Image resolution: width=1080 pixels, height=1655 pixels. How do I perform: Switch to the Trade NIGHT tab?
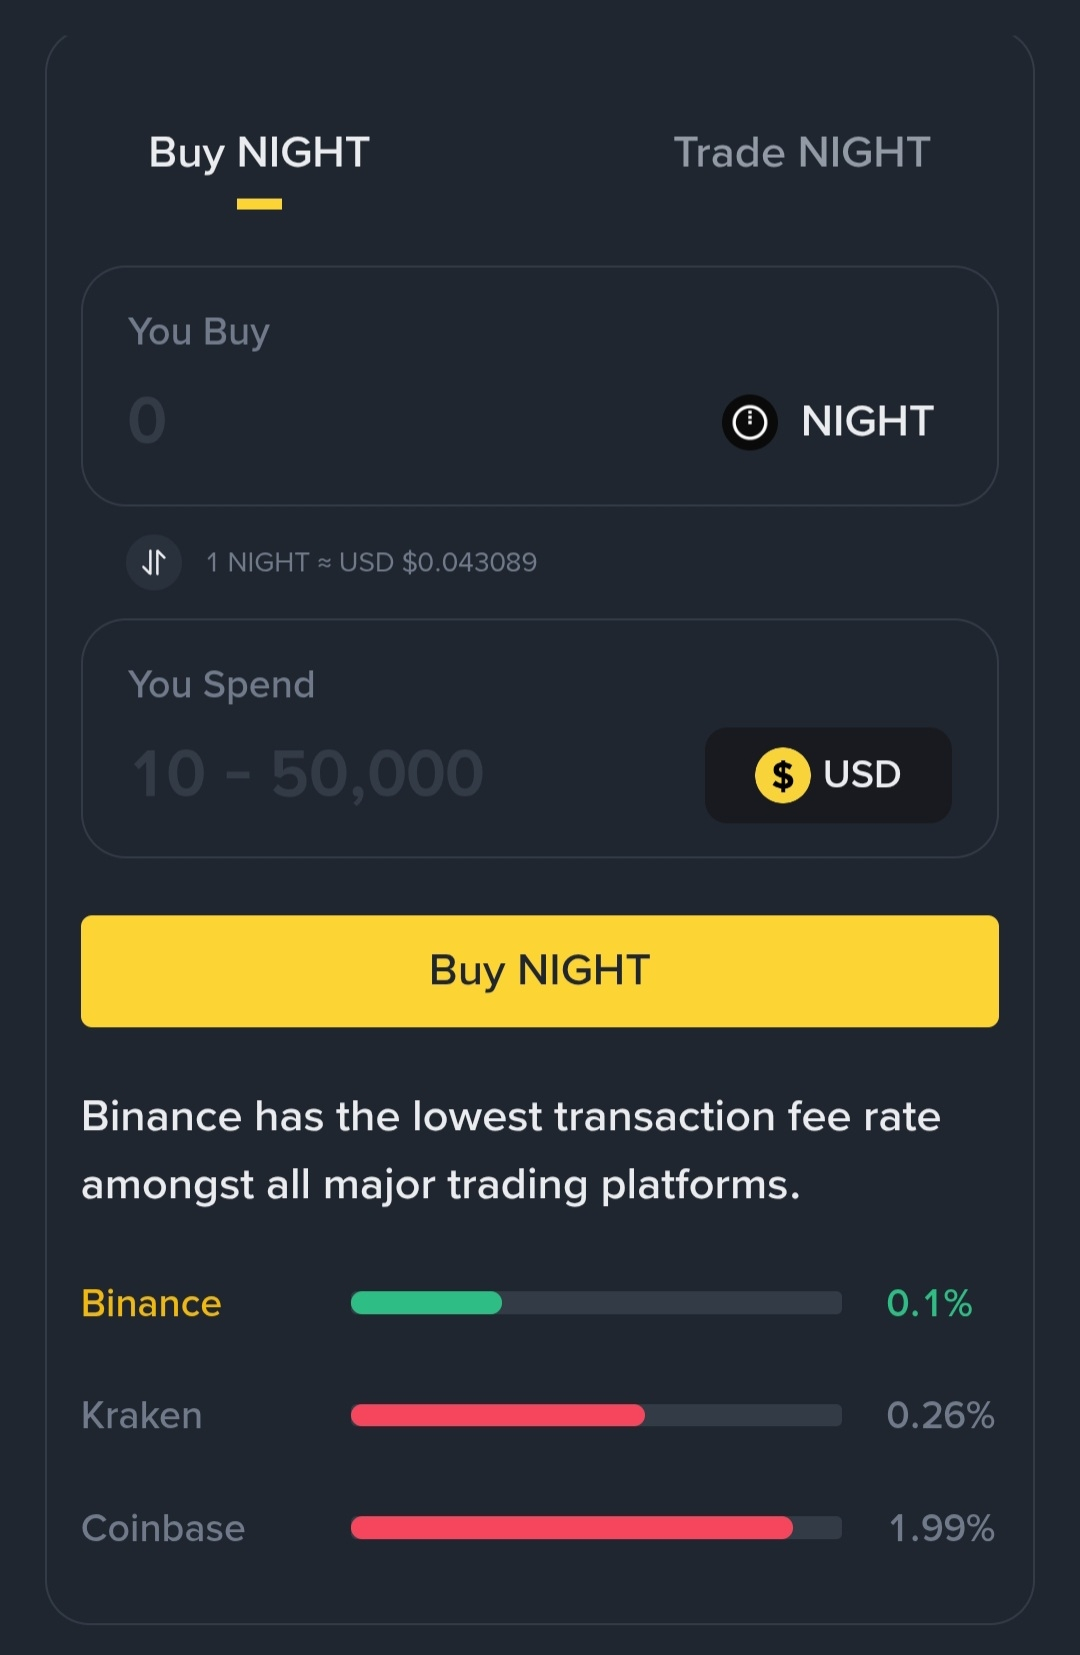(x=802, y=154)
